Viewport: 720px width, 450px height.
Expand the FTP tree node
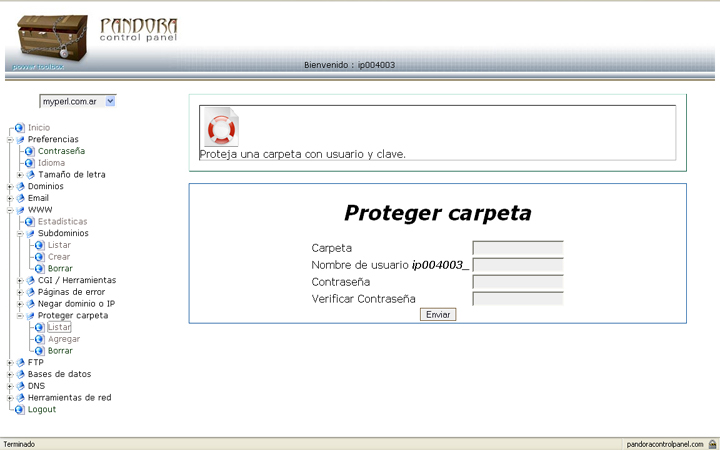pyautogui.click(x=9, y=362)
